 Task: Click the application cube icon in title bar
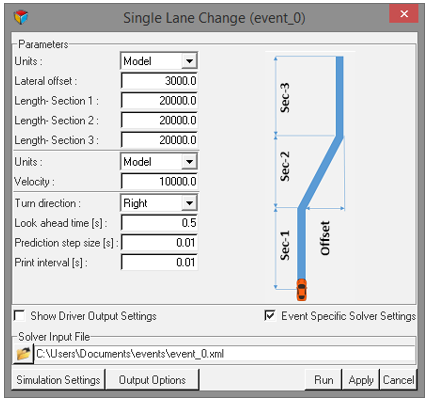click(21, 17)
